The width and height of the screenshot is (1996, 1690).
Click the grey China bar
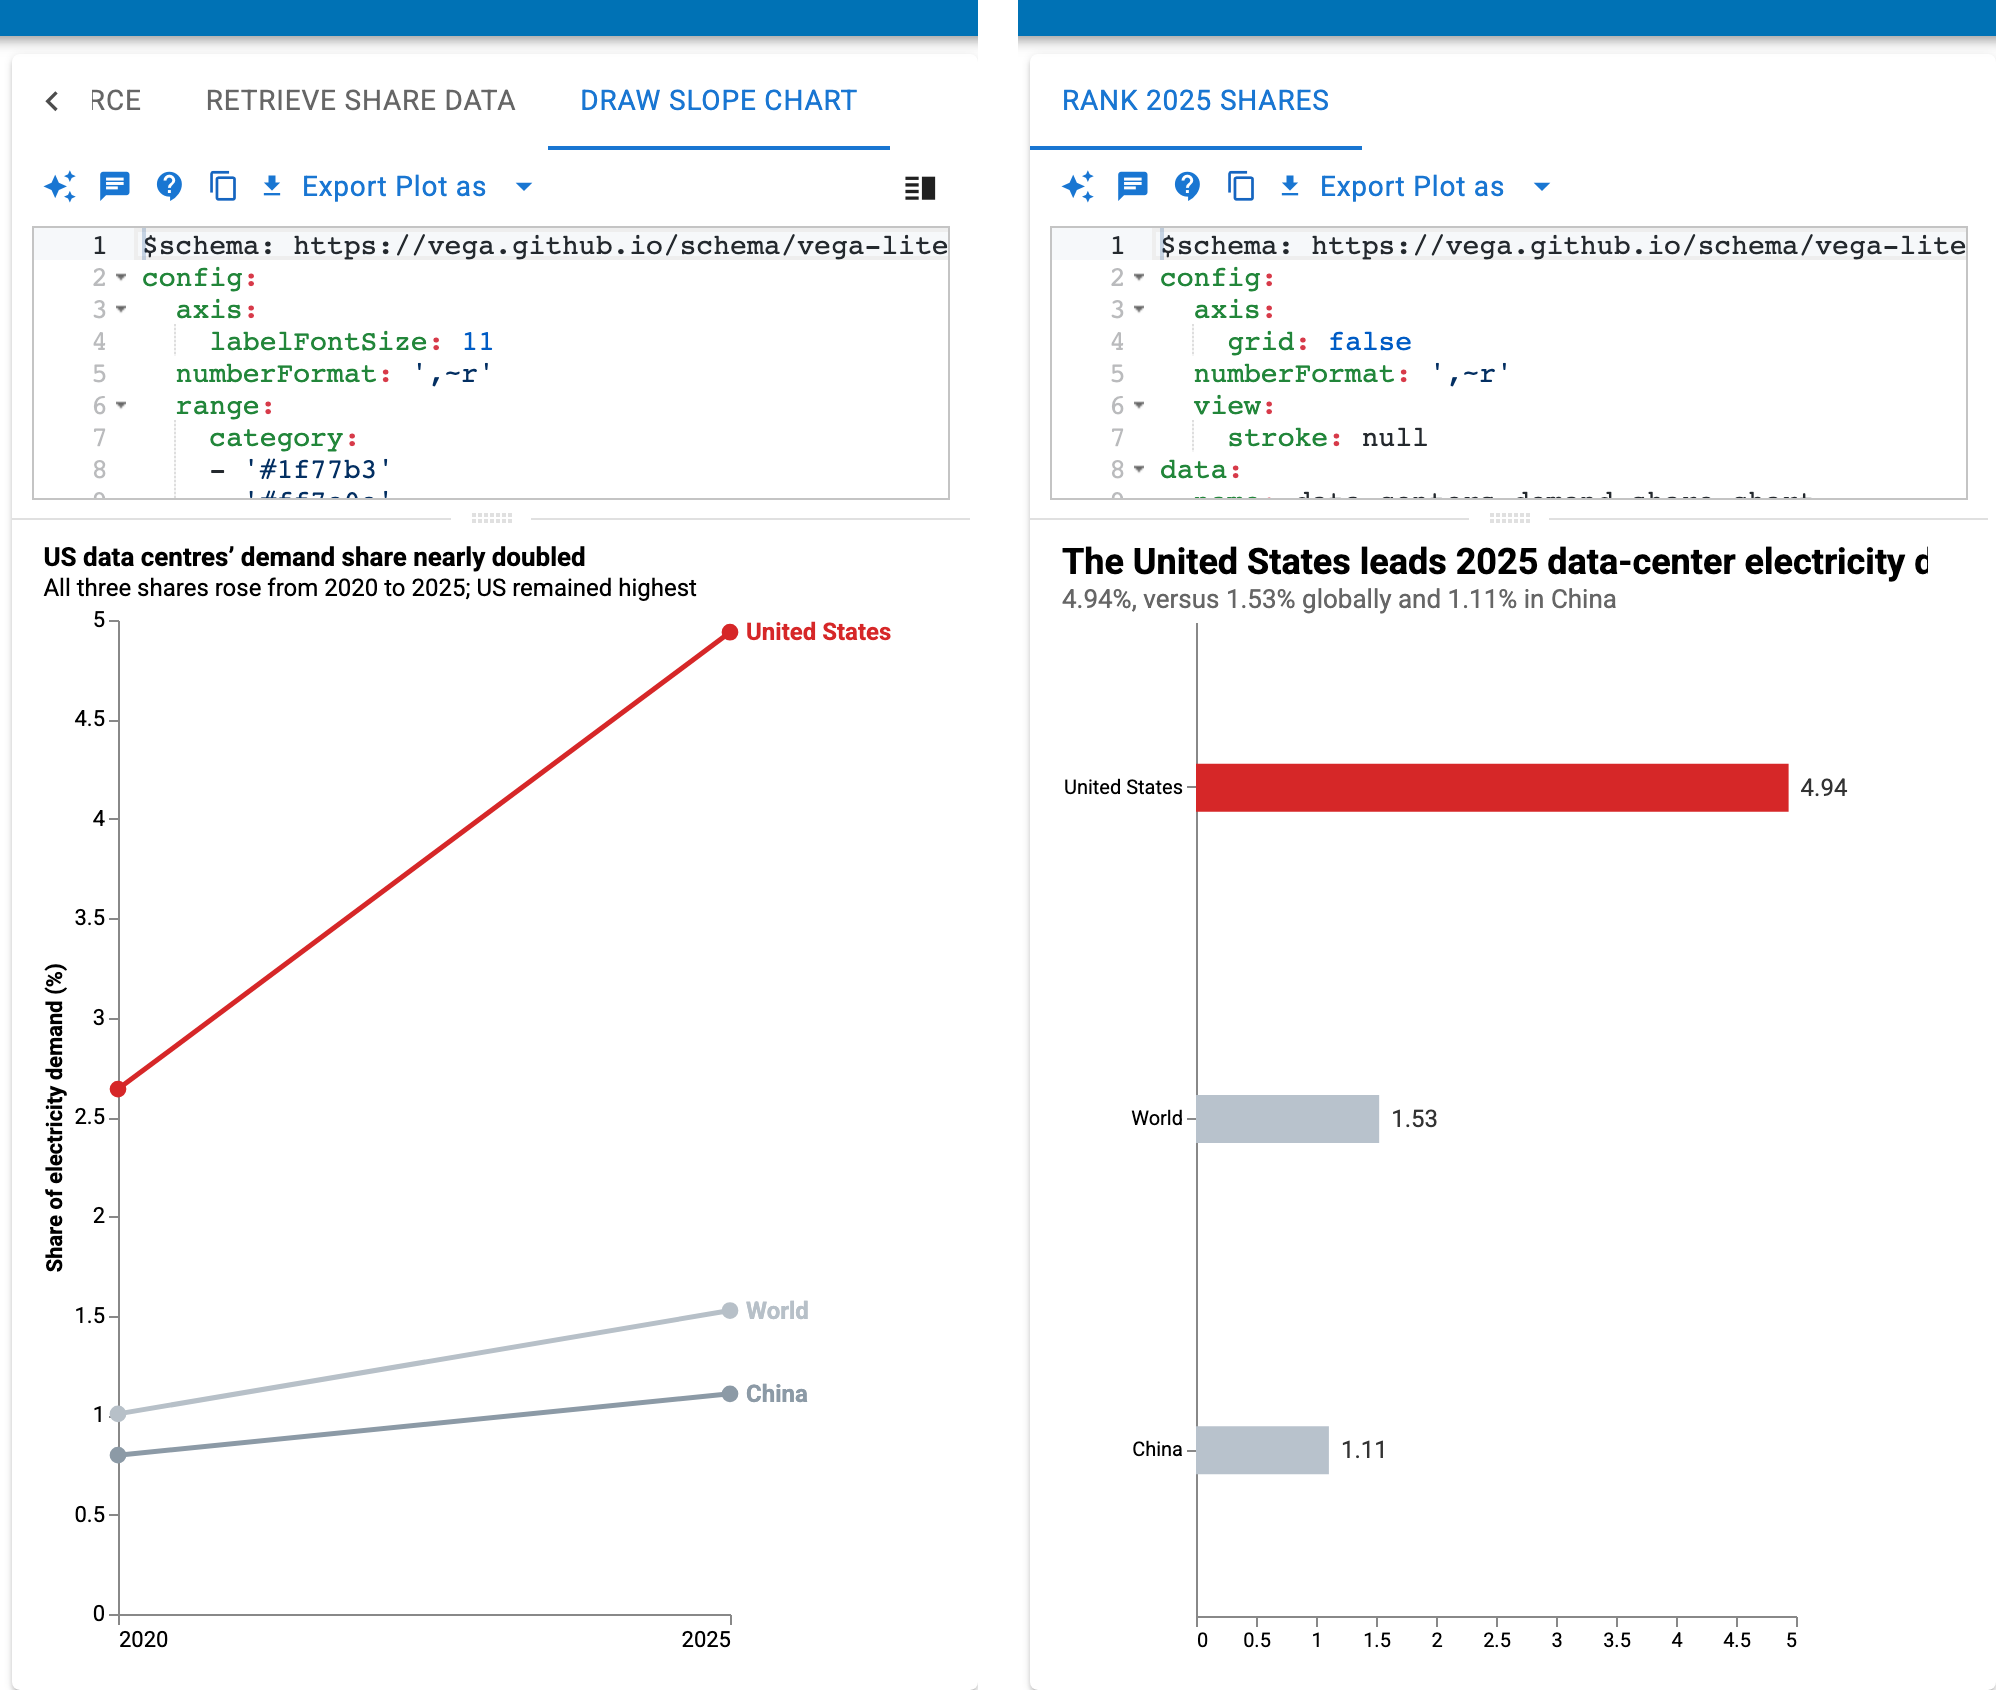coord(1263,1450)
